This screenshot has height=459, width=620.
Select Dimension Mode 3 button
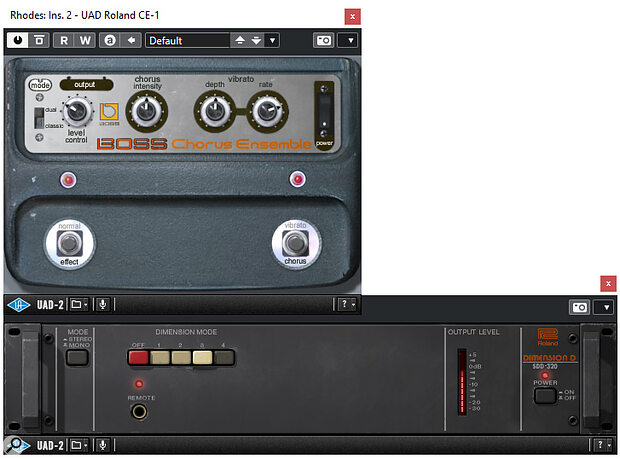click(x=202, y=357)
